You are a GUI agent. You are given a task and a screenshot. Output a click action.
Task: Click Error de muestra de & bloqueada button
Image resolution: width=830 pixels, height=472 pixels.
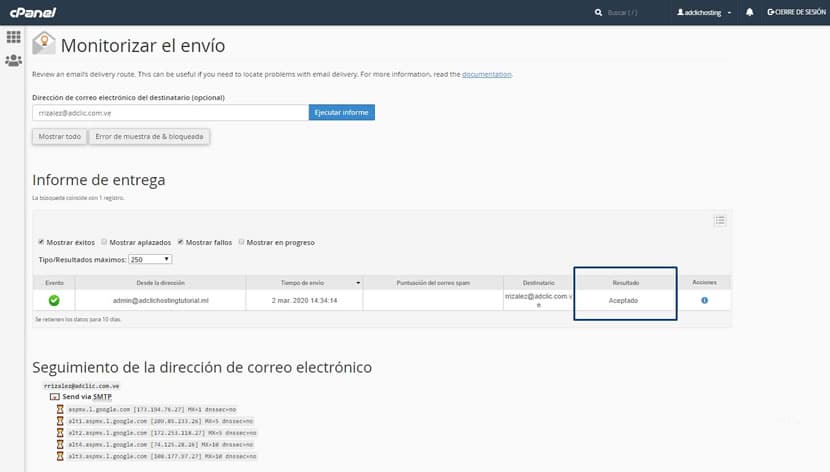[x=149, y=137]
